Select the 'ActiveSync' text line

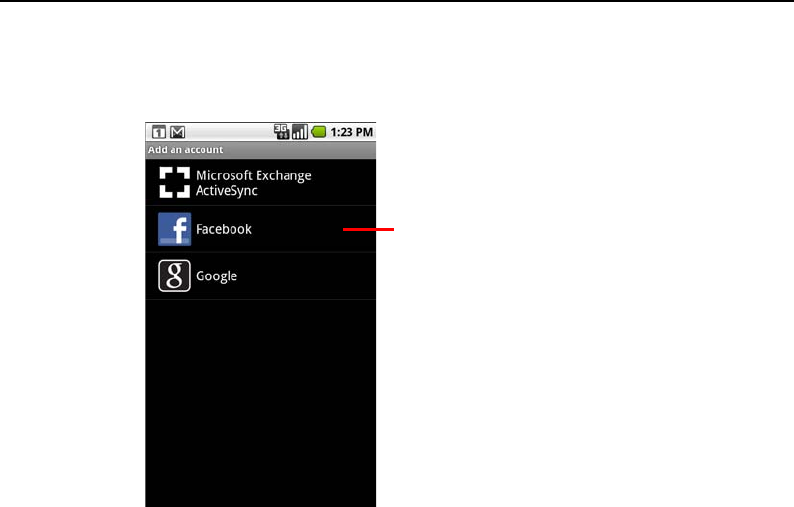[227, 191]
